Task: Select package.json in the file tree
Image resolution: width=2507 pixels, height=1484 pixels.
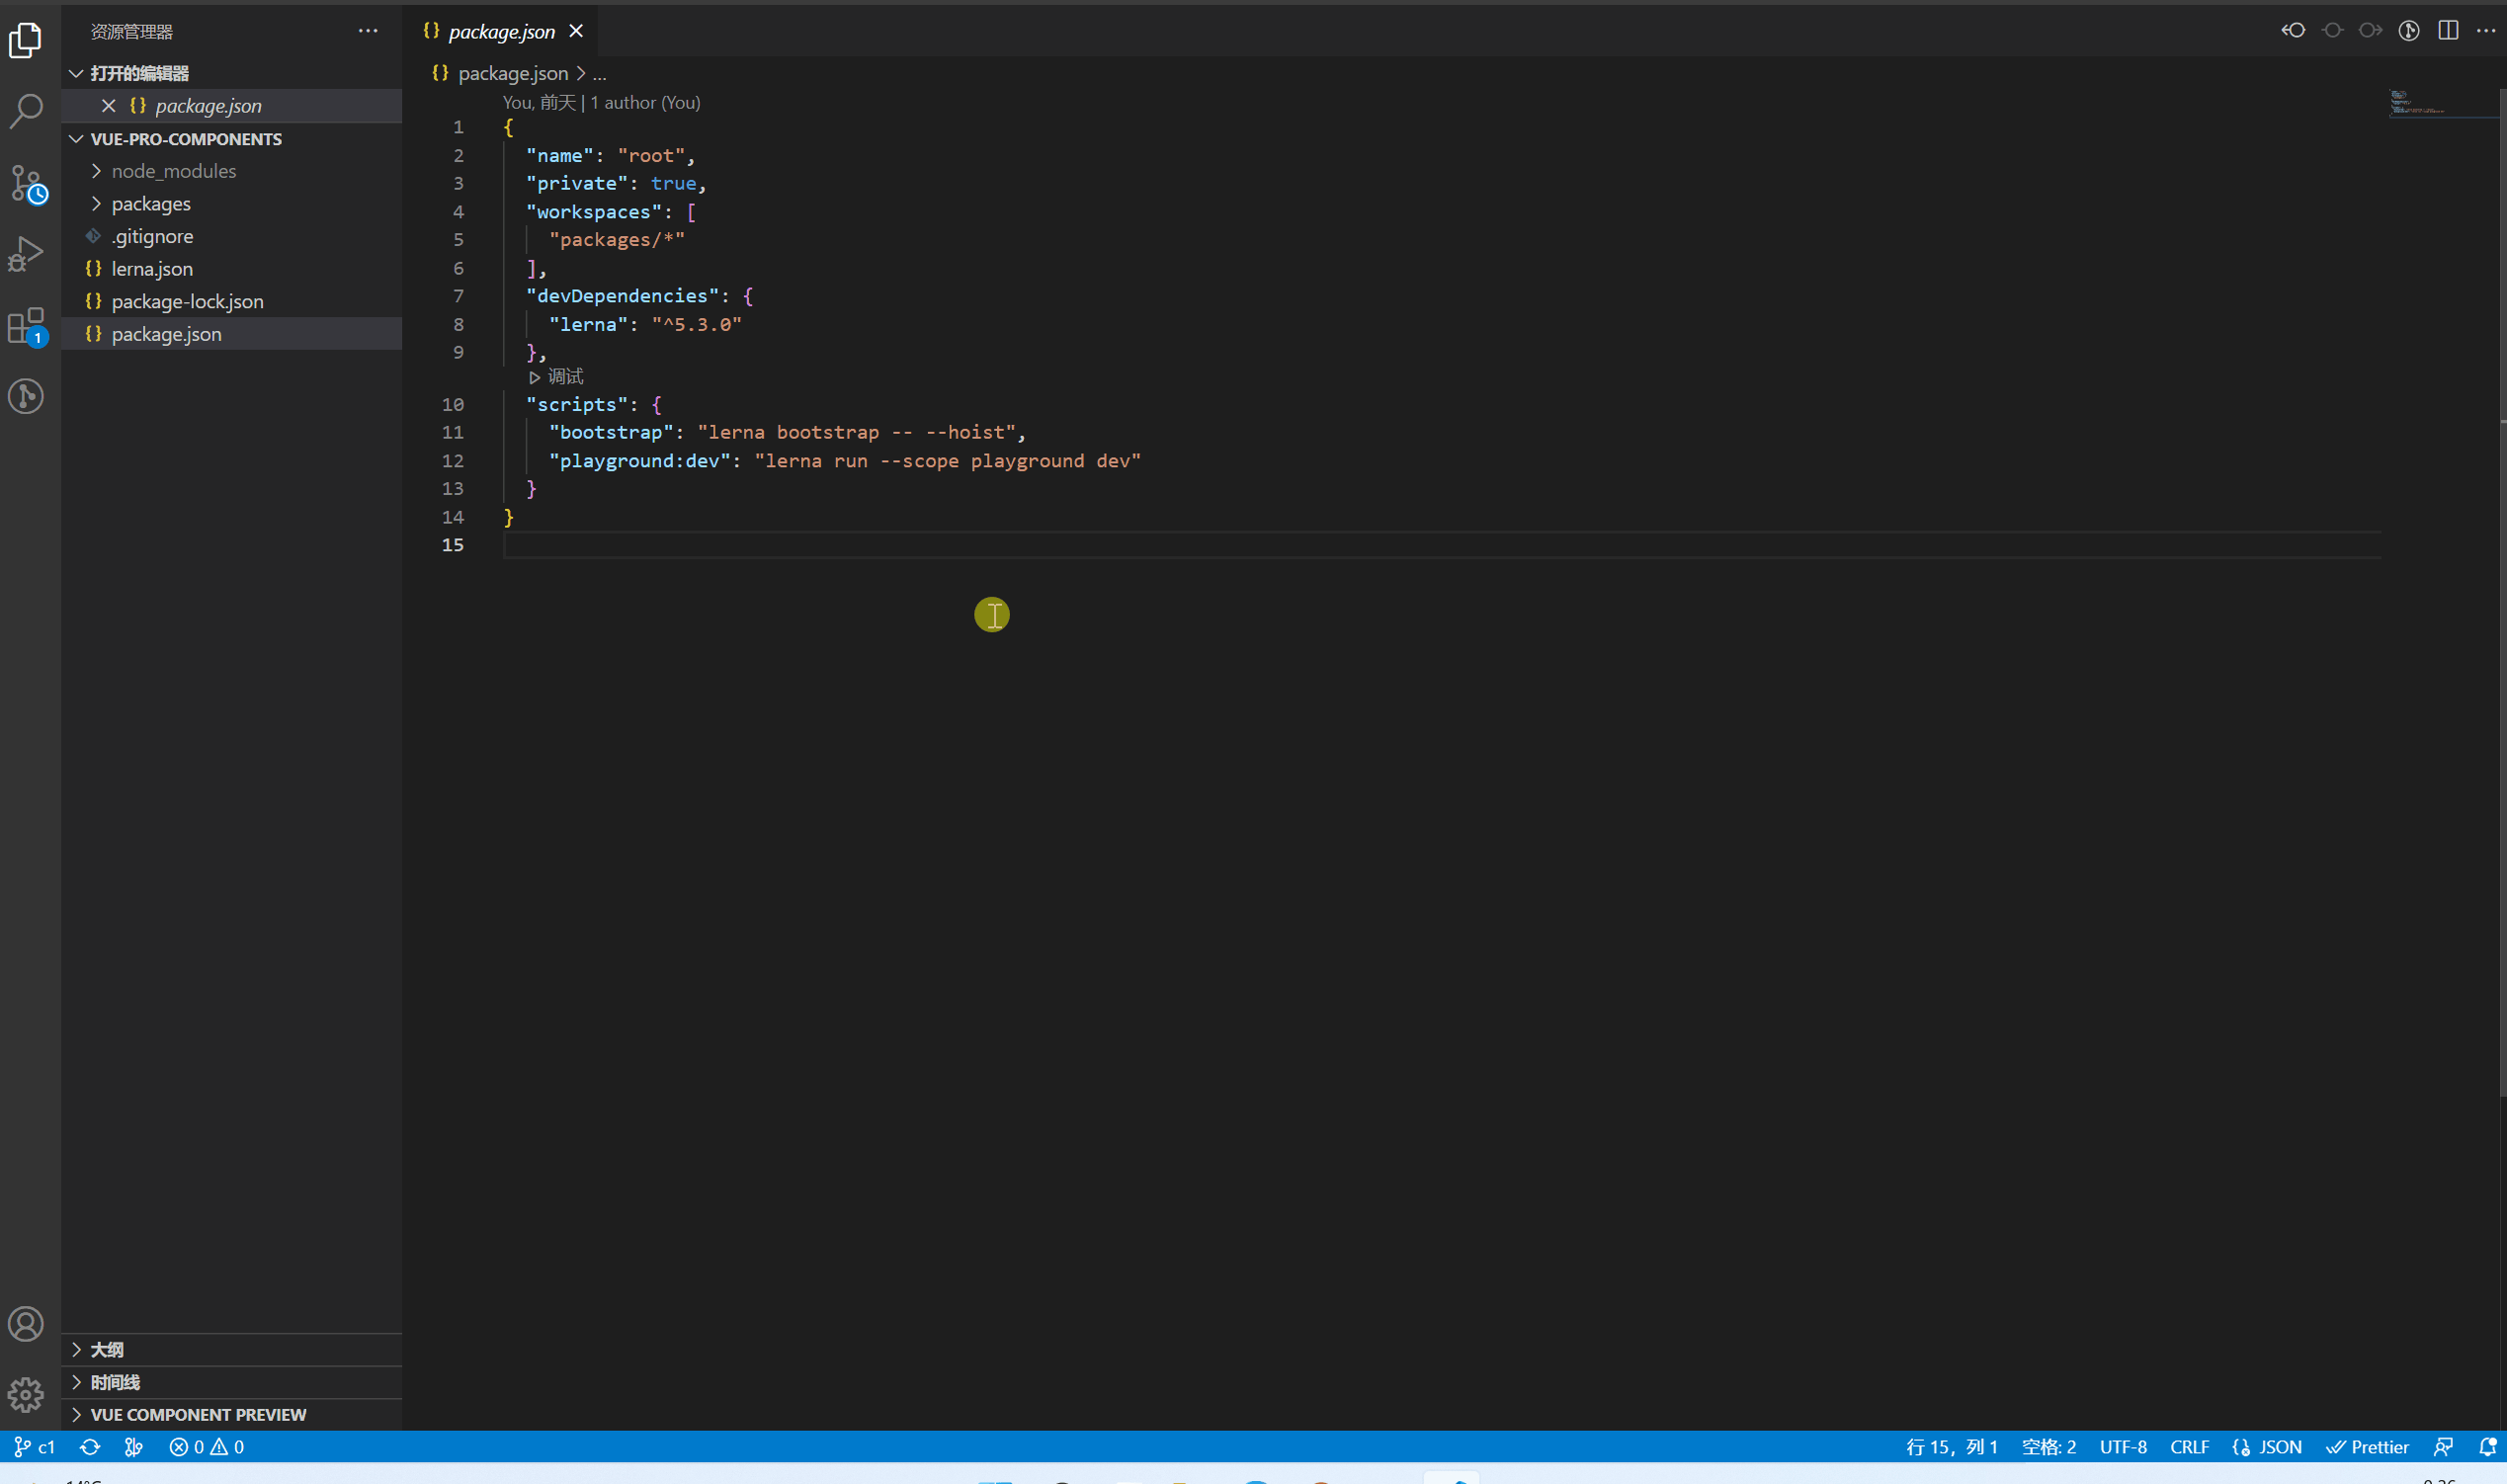Action: click(x=231, y=334)
